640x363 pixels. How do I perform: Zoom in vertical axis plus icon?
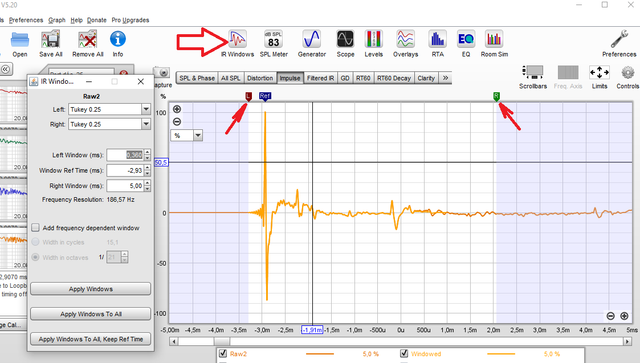[x=177, y=109]
